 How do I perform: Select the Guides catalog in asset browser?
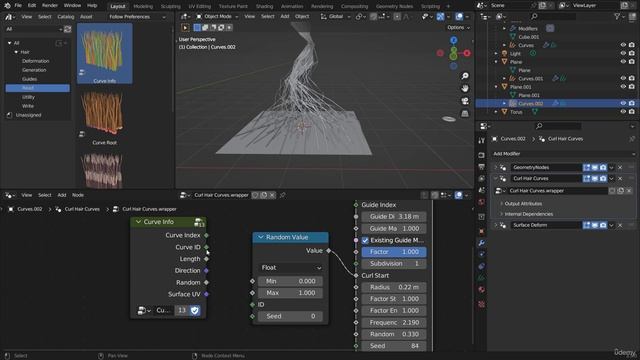click(x=29, y=79)
